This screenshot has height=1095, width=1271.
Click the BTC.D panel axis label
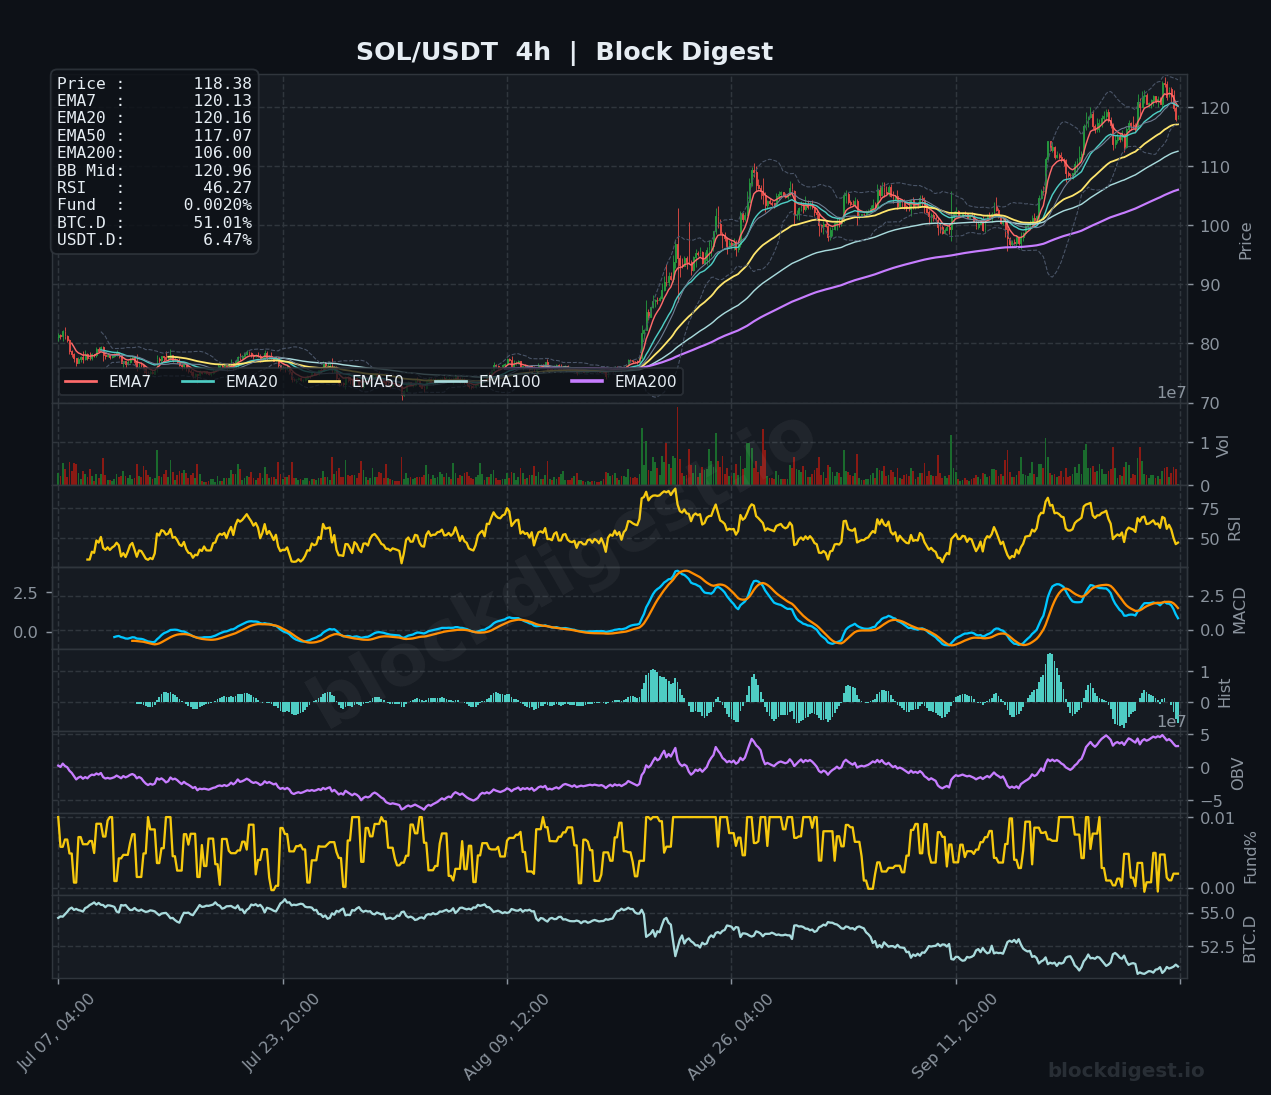tap(1250, 938)
